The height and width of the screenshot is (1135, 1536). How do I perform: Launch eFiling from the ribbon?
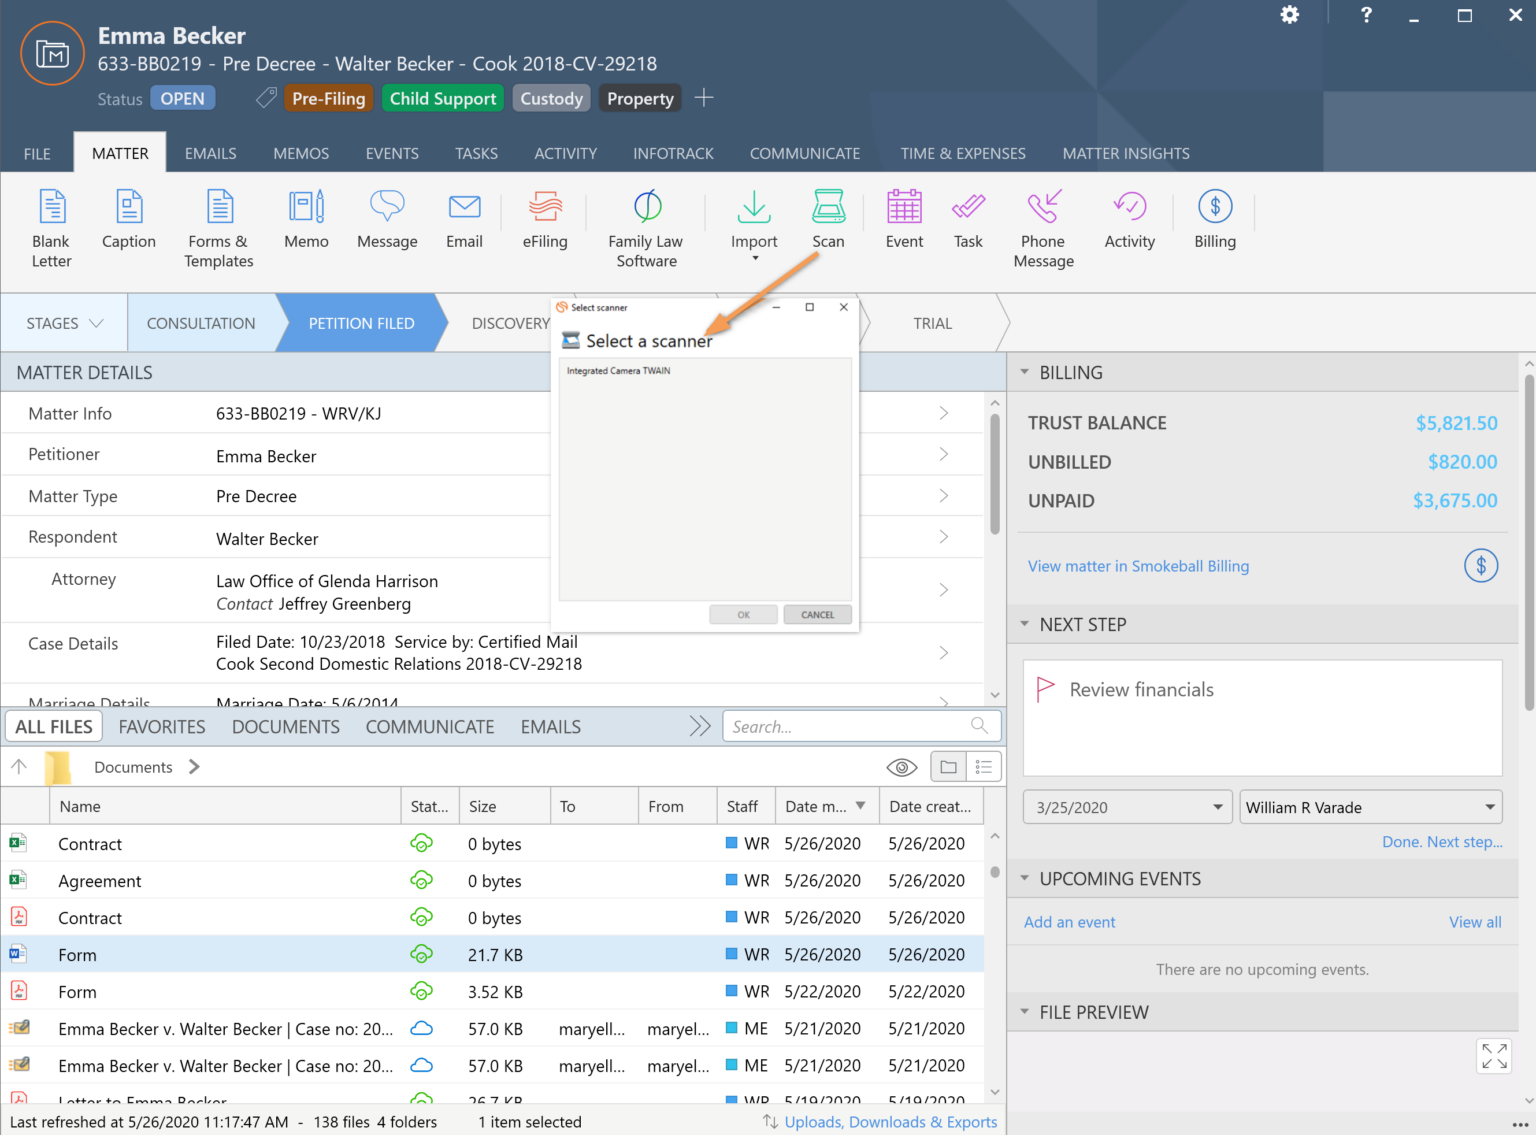pos(545,219)
